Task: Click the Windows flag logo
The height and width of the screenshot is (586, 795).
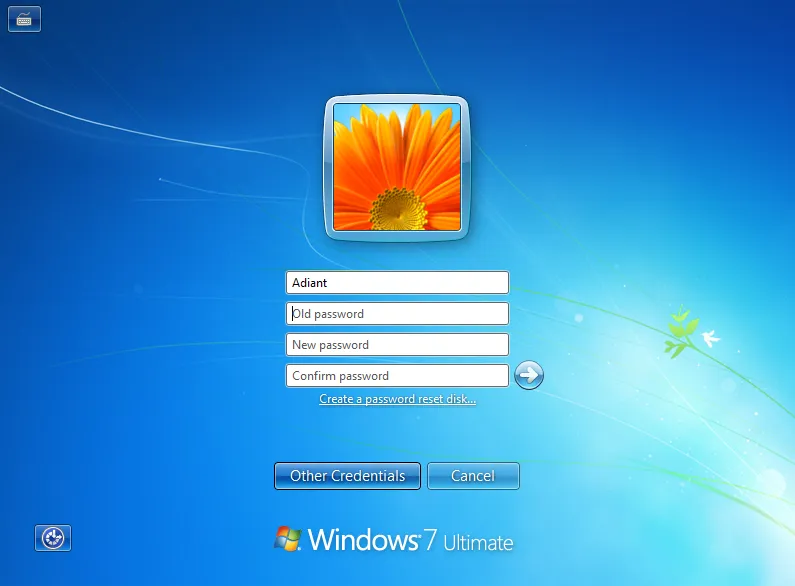Action: 287,538
